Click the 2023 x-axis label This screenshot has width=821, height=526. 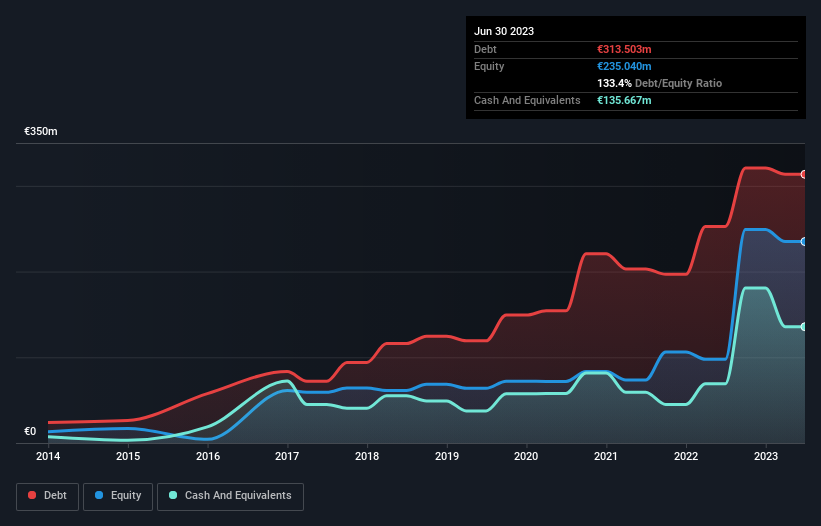(765, 456)
